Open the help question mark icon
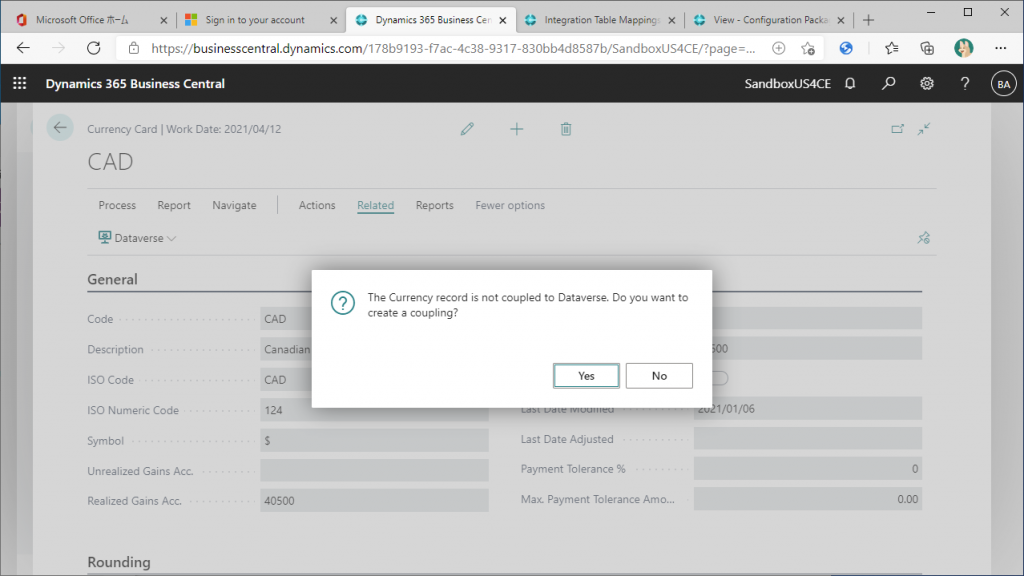 click(965, 84)
